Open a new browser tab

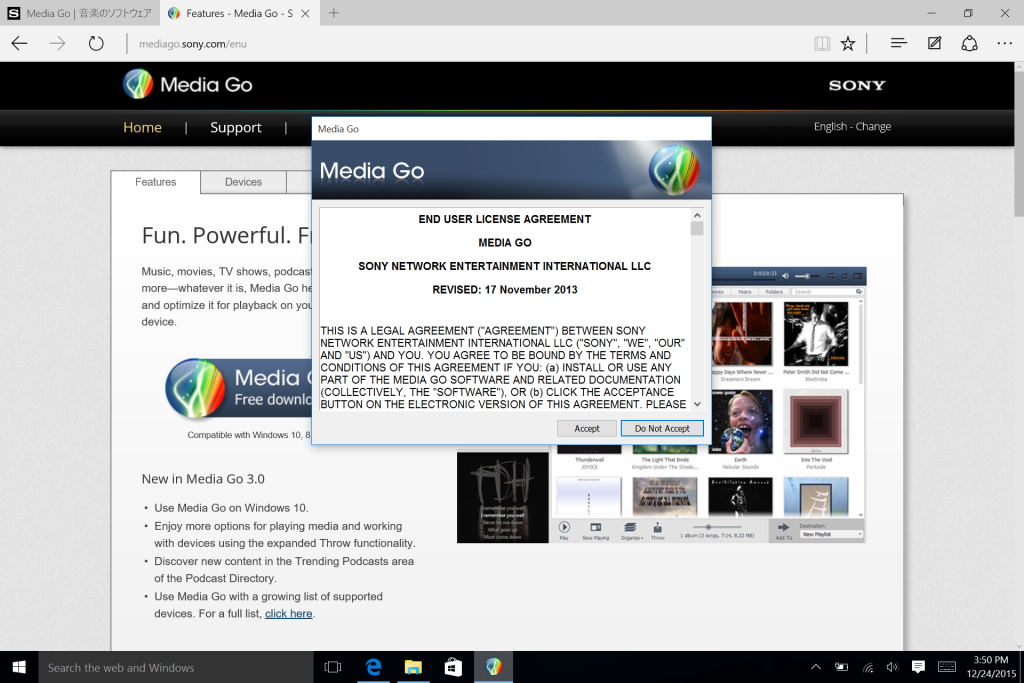click(x=334, y=13)
